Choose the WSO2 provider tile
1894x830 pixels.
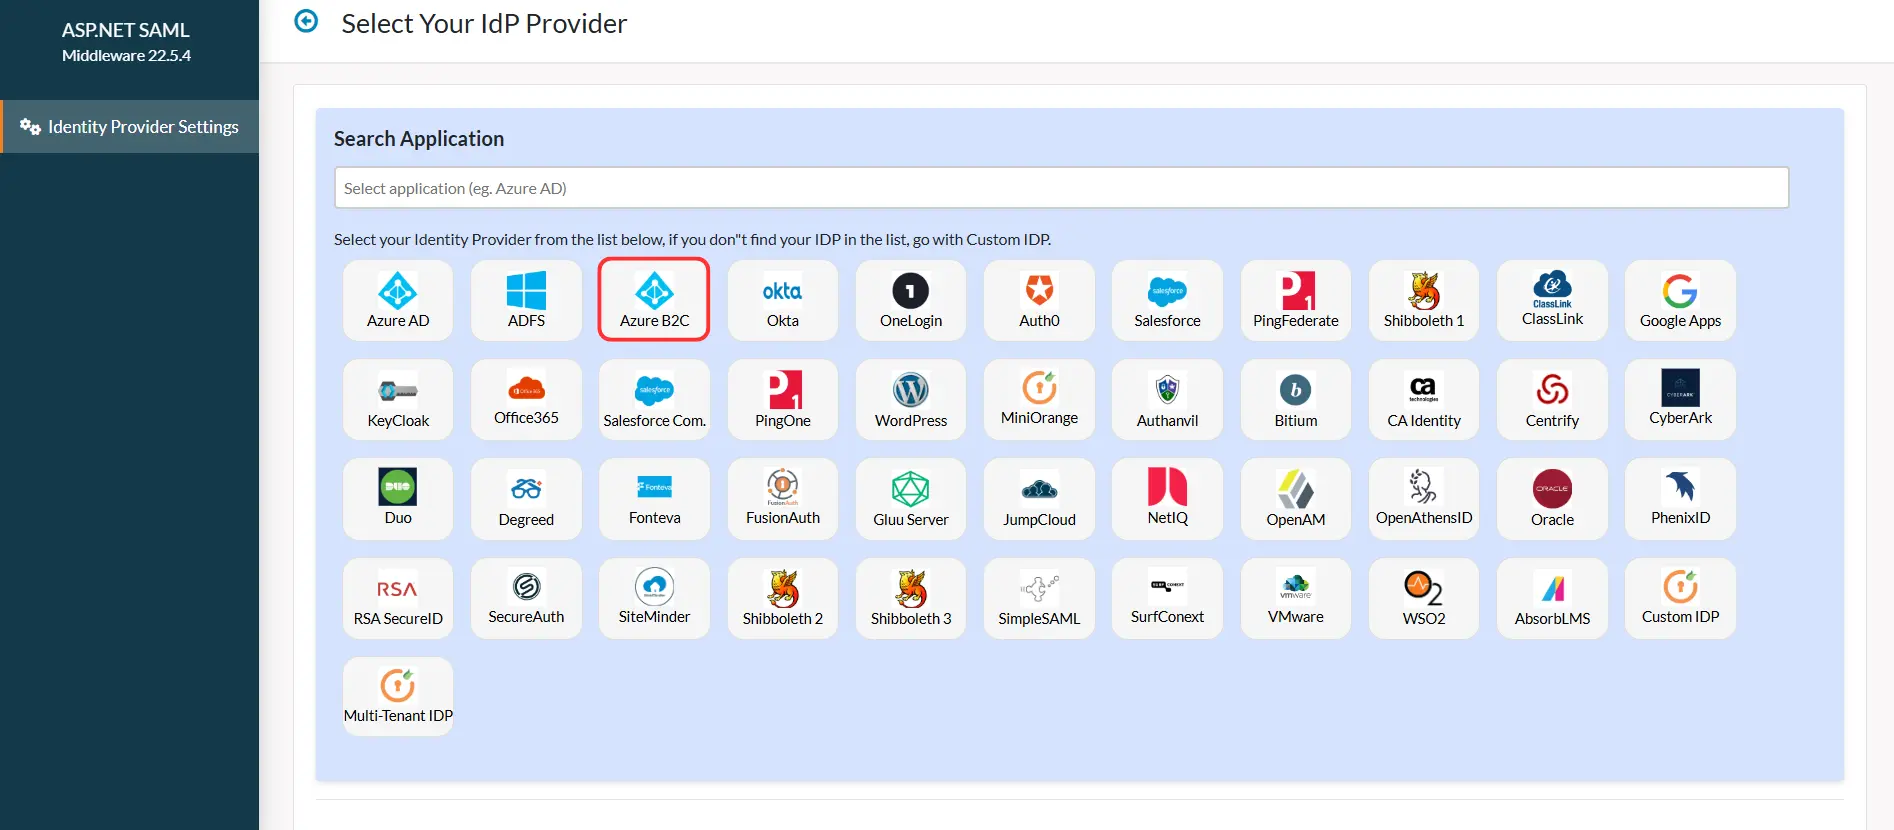1424,598
